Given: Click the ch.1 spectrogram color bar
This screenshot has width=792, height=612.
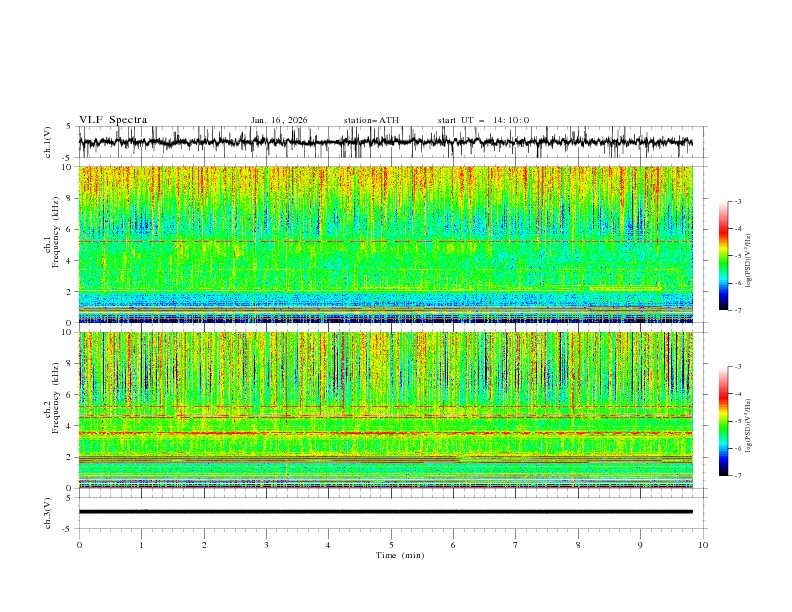Looking at the screenshot, I should coord(723,256).
